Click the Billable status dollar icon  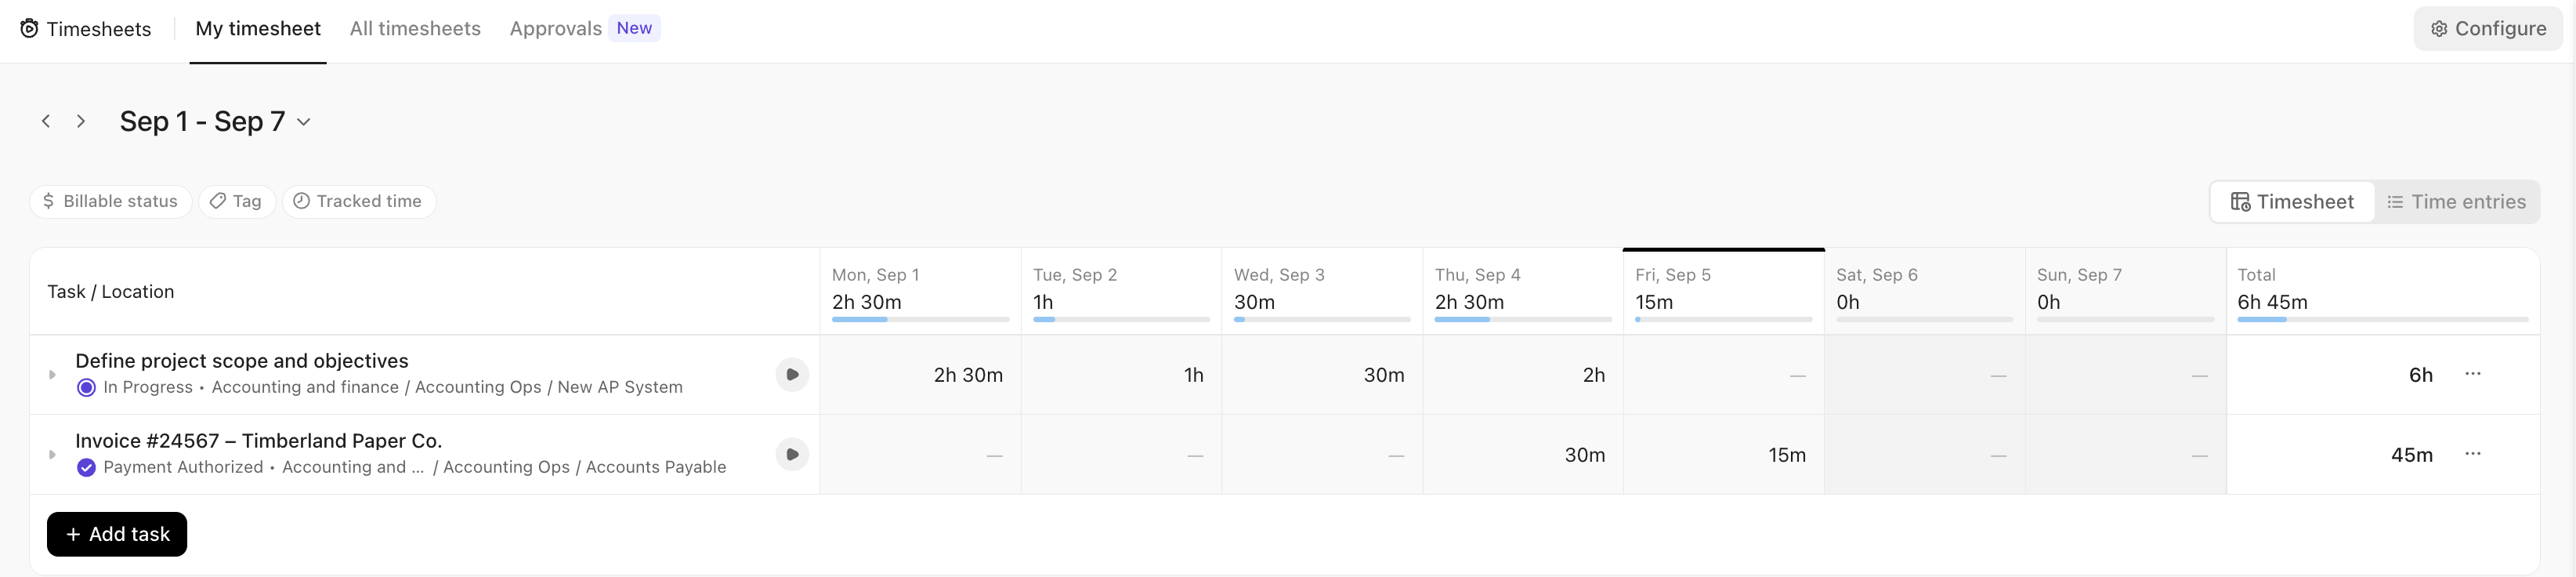click(x=50, y=201)
